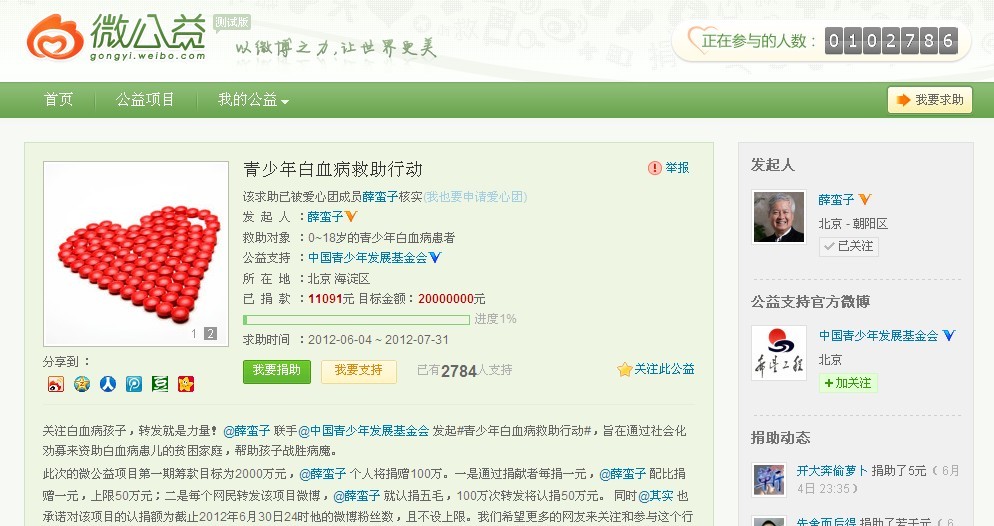The height and width of the screenshot is (526, 994).
Task: Expand the 我的公益 dropdown menu
Action: pyautogui.click(x=254, y=100)
